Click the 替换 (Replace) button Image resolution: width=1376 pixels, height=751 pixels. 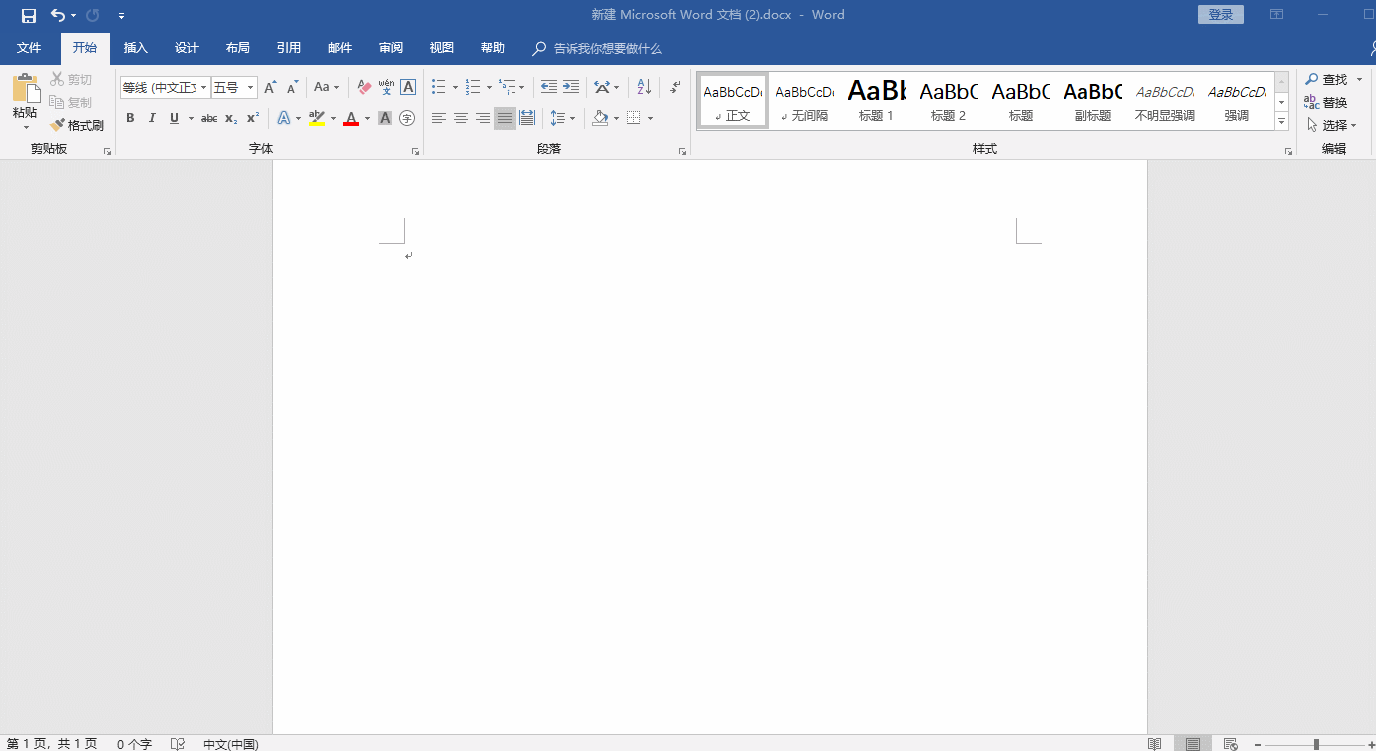tap(1326, 103)
